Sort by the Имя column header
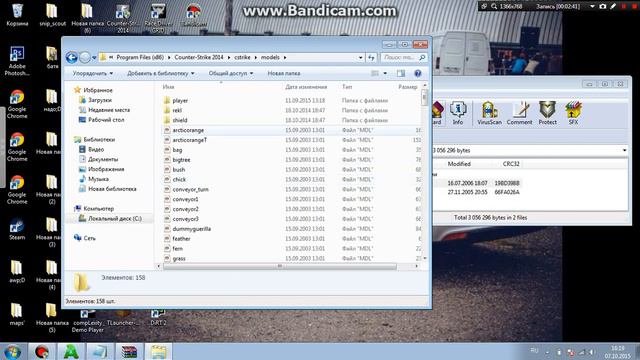 point(169,87)
